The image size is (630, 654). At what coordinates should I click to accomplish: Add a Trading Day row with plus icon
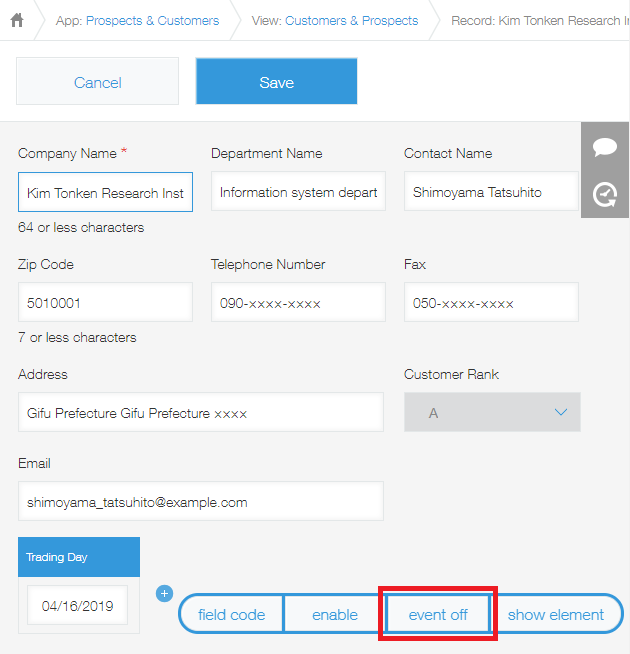point(164,593)
